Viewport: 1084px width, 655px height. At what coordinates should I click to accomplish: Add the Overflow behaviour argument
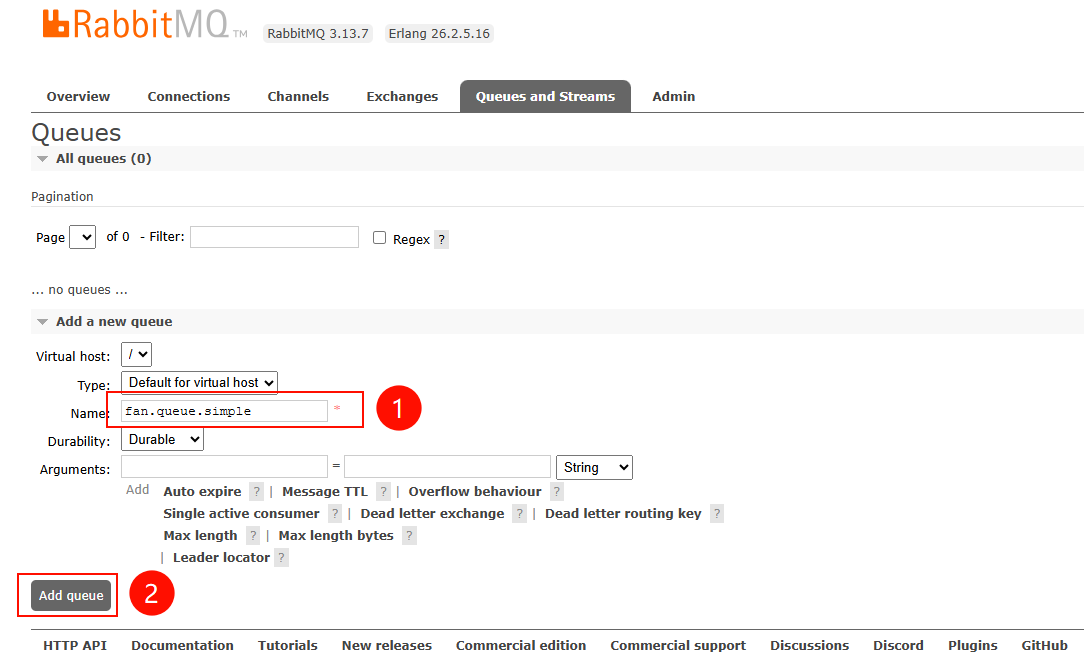[475, 492]
